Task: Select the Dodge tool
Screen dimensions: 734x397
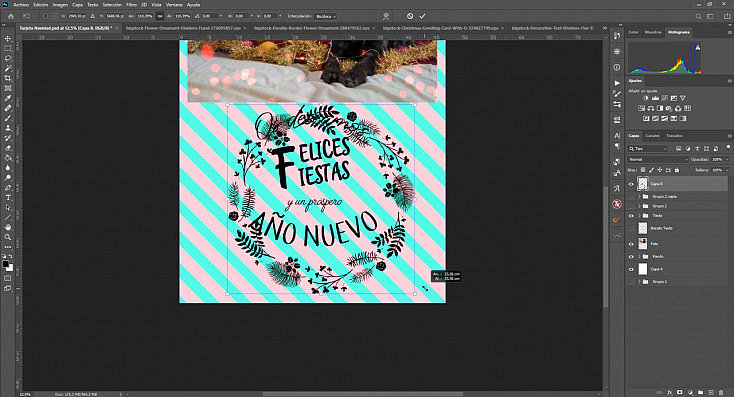Action: [x=7, y=178]
